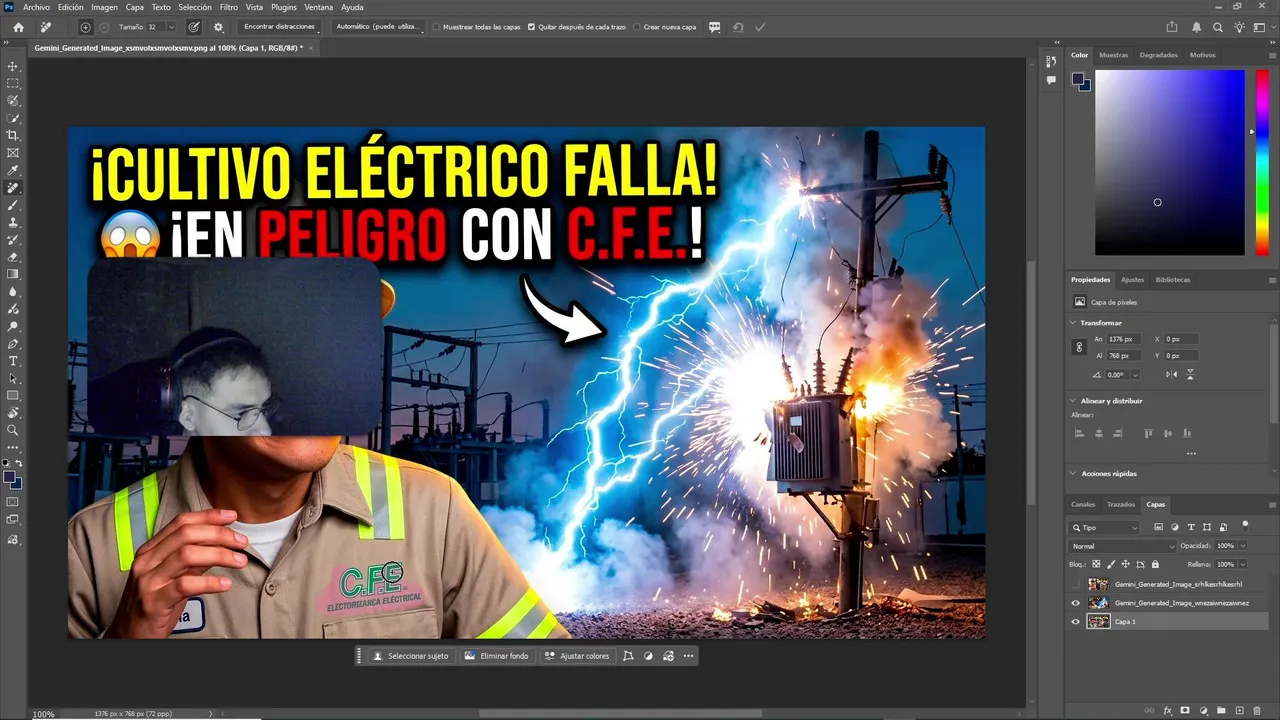Image resolution: width=1280 pixels, height=720 pixels.
Task: Hide the Capa 1 layer
Action: (1076, 621)
